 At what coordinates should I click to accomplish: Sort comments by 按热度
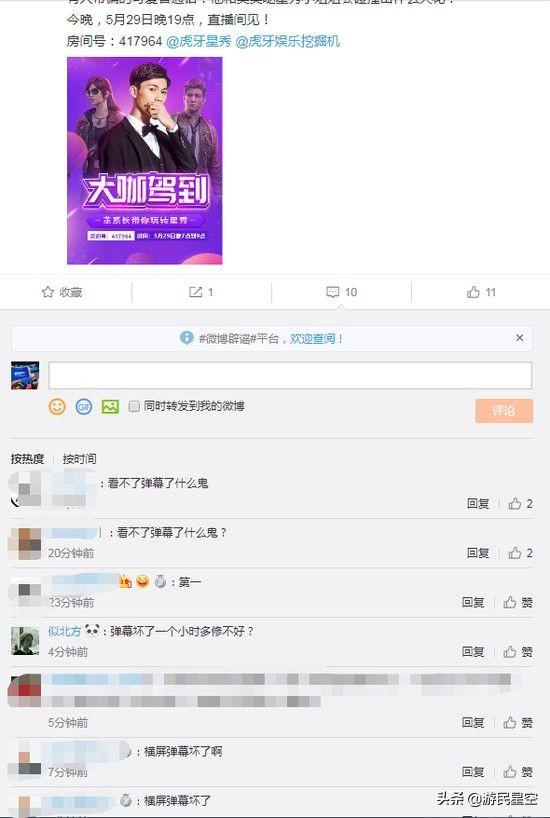coord(27,459)
